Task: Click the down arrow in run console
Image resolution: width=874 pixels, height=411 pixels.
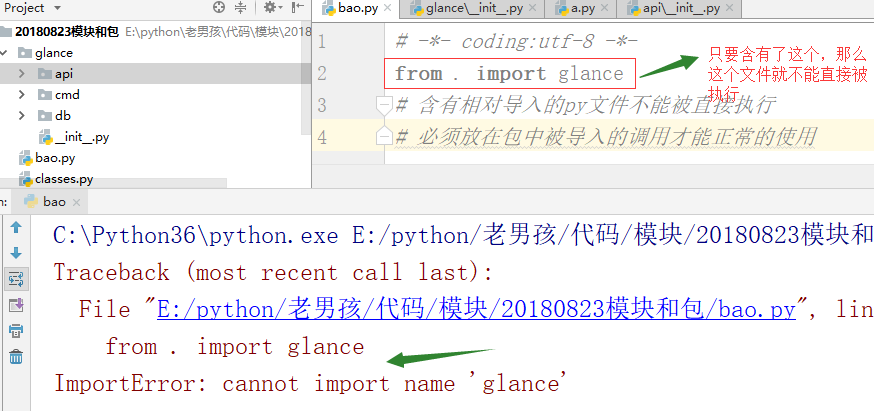Action: (16, 253)
